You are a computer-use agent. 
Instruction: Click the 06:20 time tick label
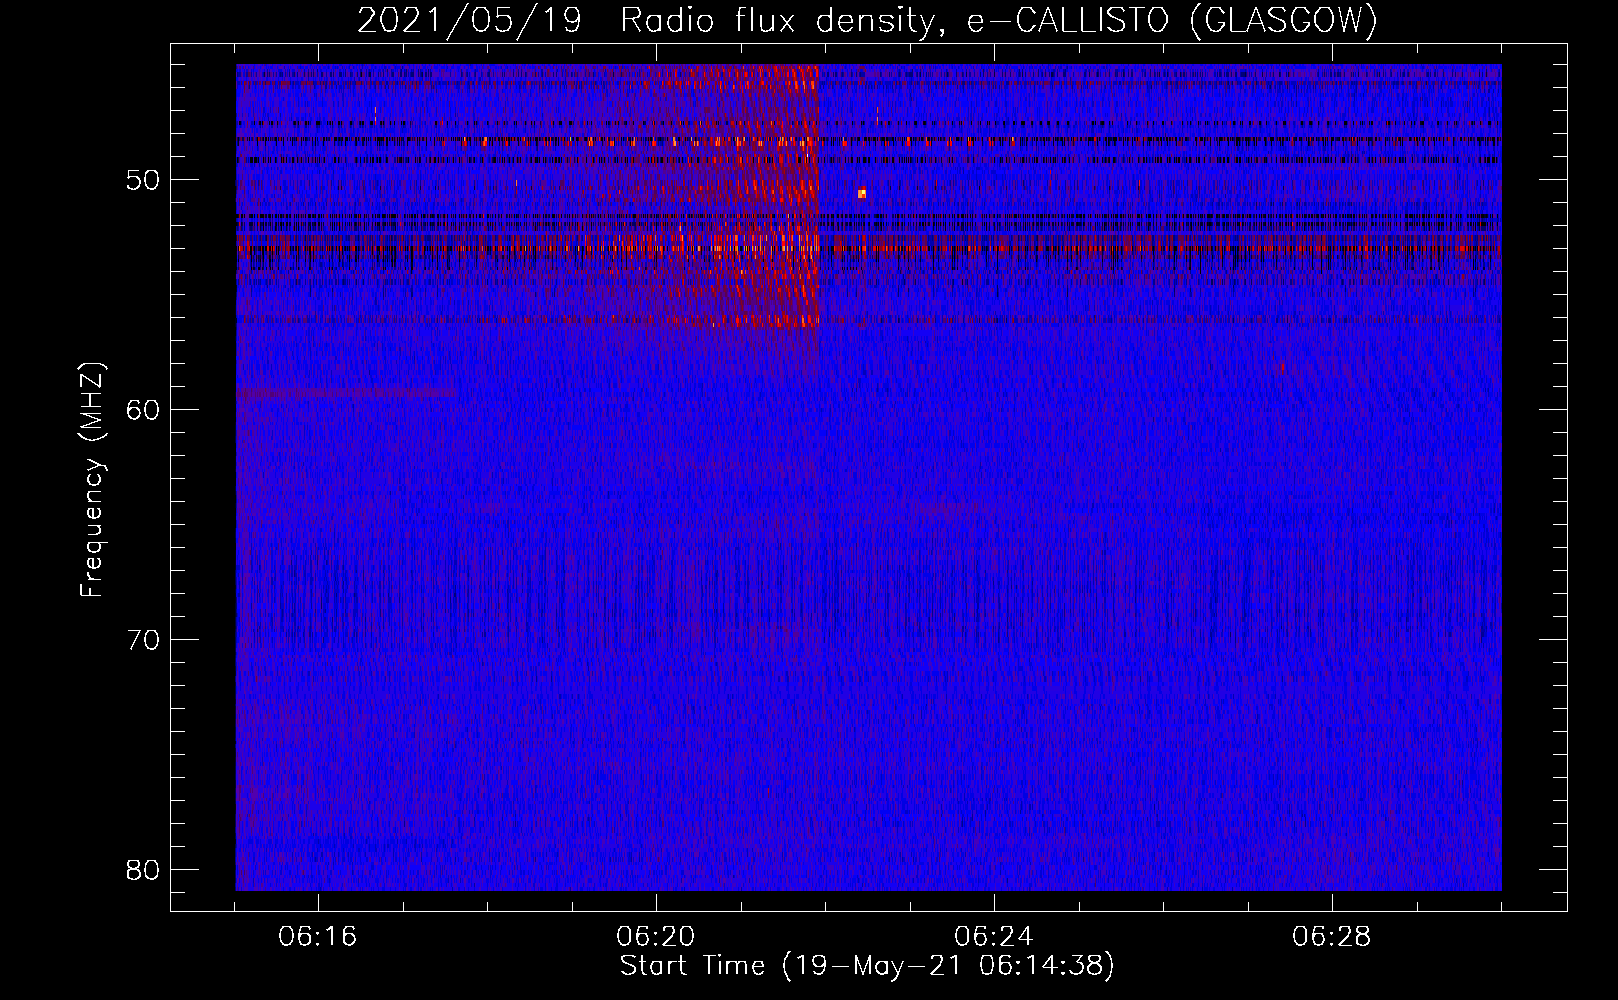coord(656,938)
